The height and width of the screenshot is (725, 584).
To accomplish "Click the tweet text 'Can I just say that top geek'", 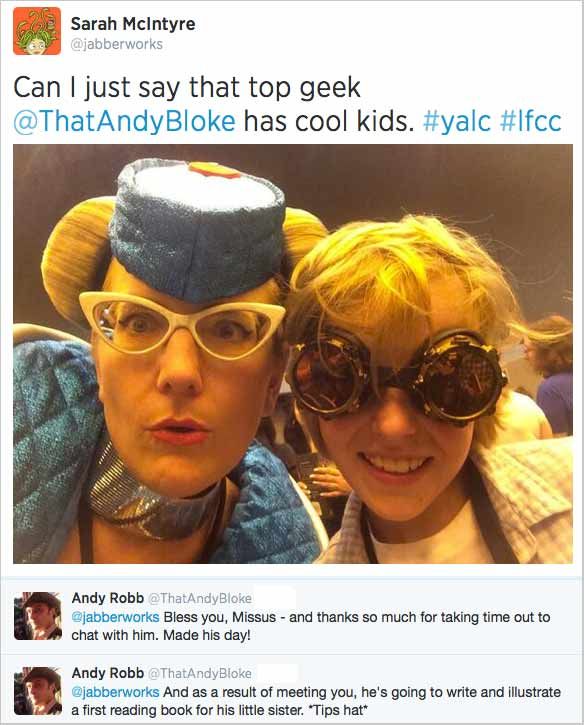I will tap(187, 88).
